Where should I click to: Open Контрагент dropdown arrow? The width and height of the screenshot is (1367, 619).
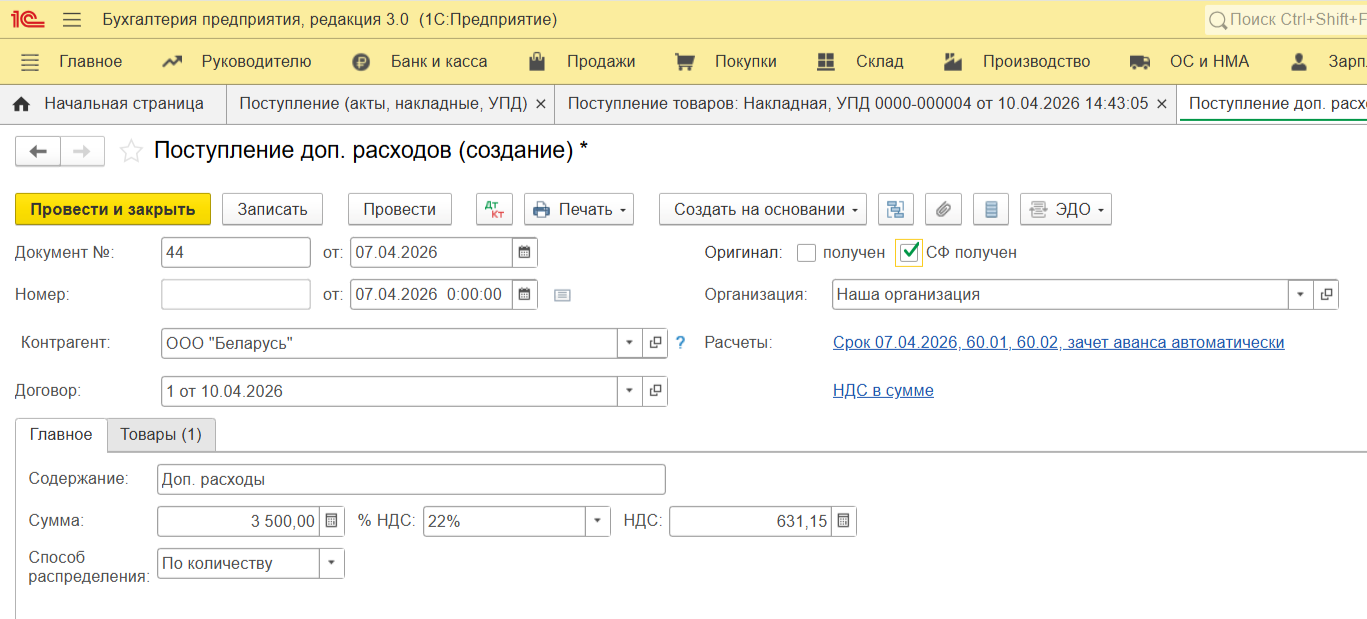[x=630, y=343]
